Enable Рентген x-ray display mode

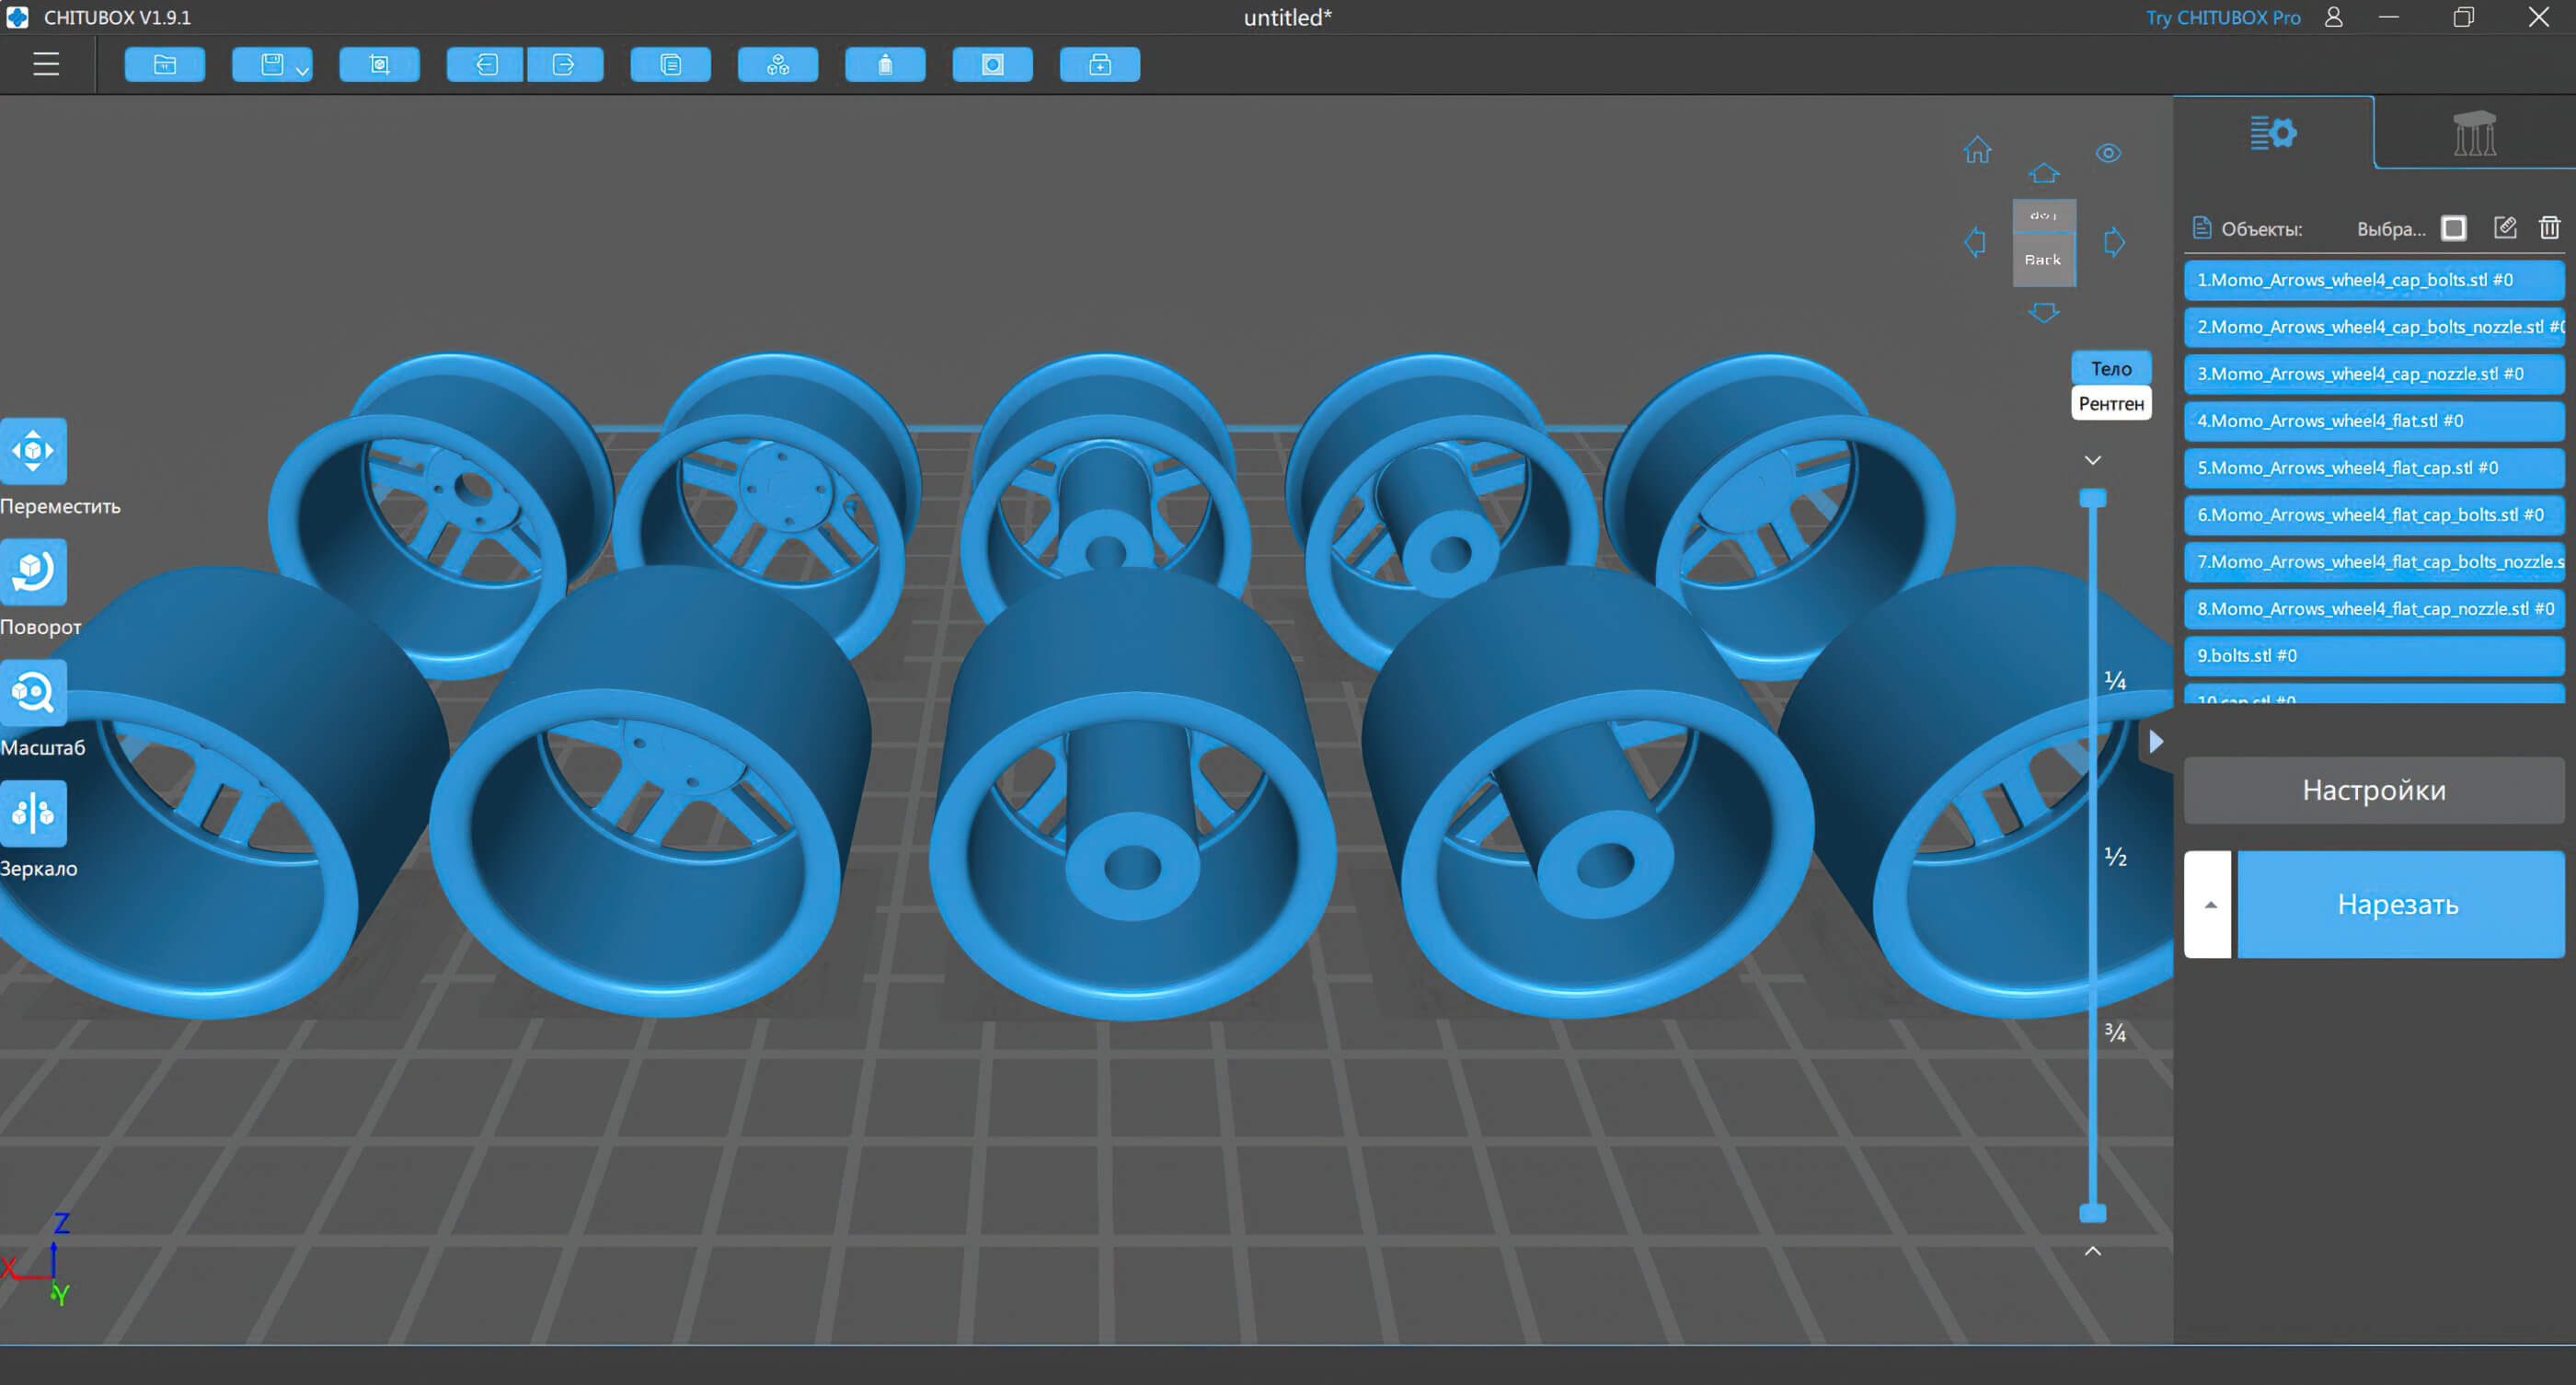click(x=2111, y=404)
